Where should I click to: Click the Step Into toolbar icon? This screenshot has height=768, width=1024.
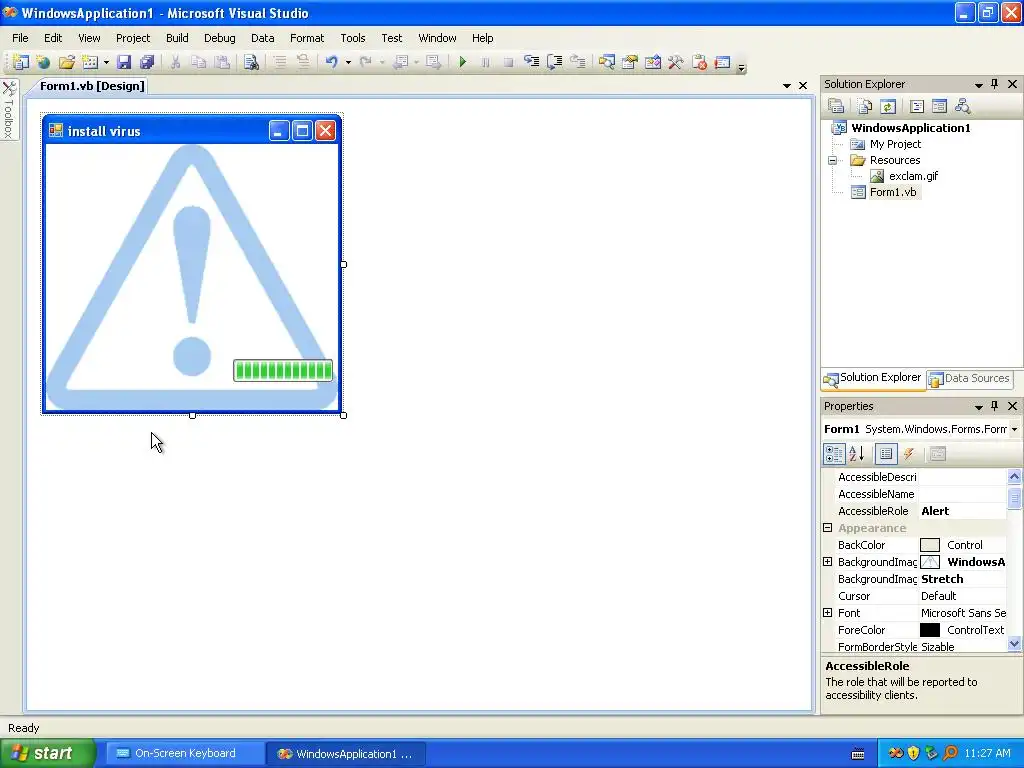[532, 62]
